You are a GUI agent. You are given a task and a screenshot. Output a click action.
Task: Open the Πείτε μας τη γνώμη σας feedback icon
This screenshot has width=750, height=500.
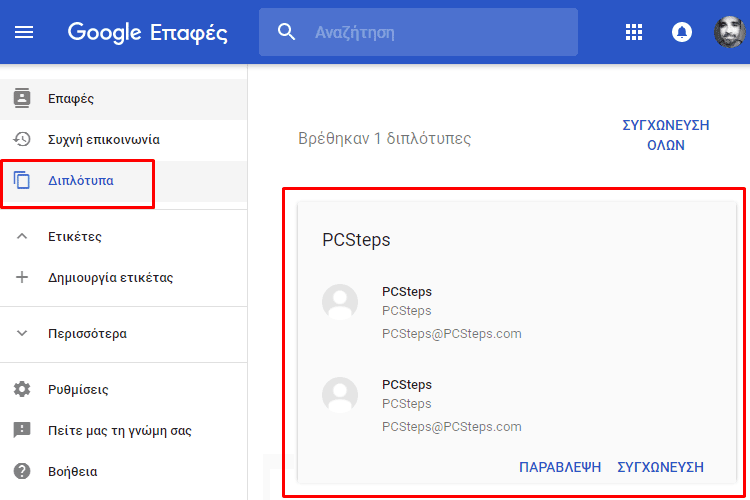click(x=22, y=430)
